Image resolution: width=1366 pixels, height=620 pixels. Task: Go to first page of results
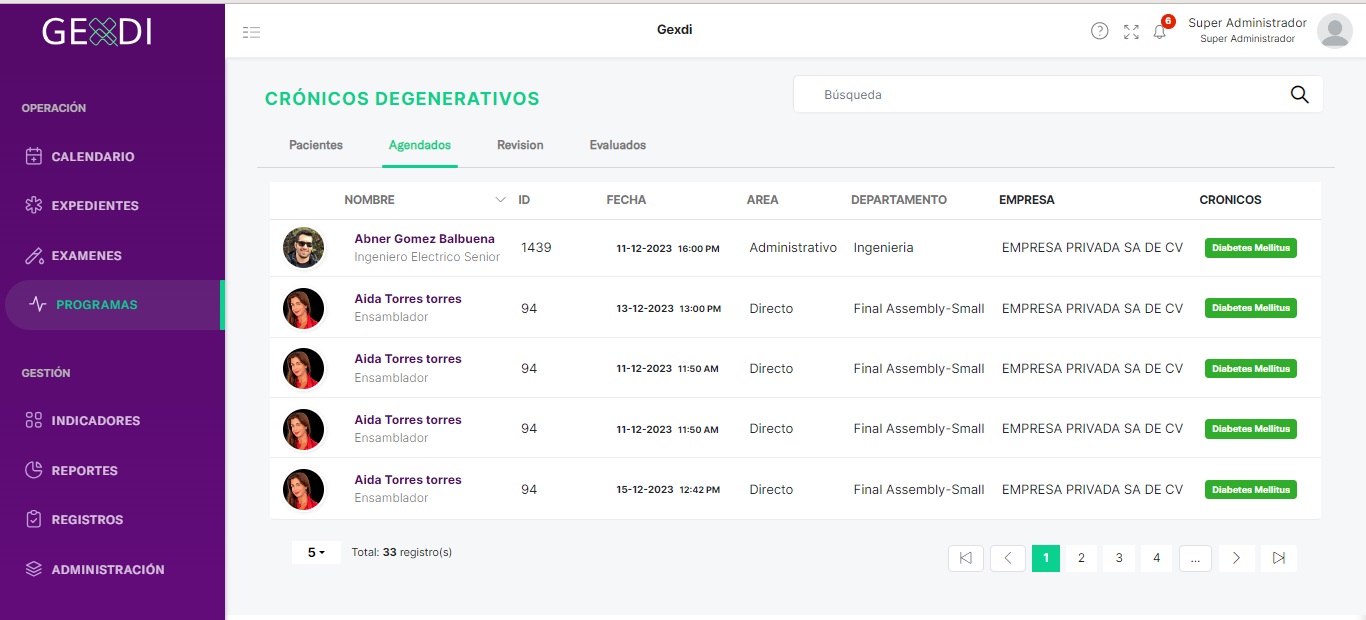click(965, 558)
